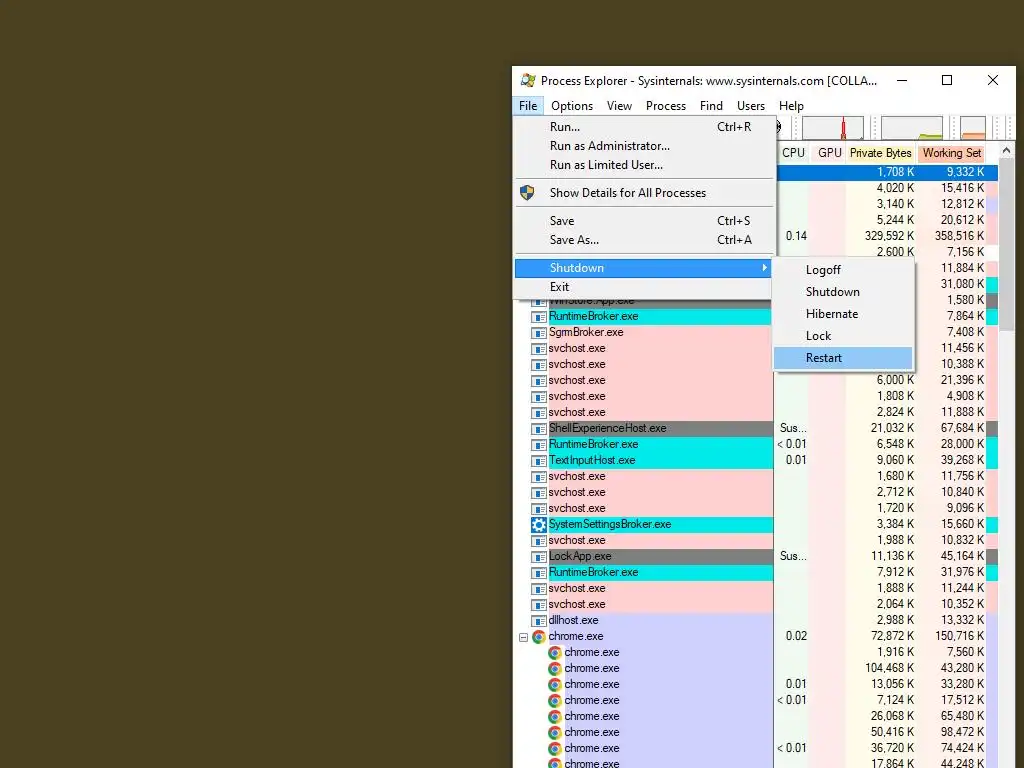This screenshot has height=768, width=1024.
Task: Click the ShellExperienceHost.exe icon
Action: point(539,429)
